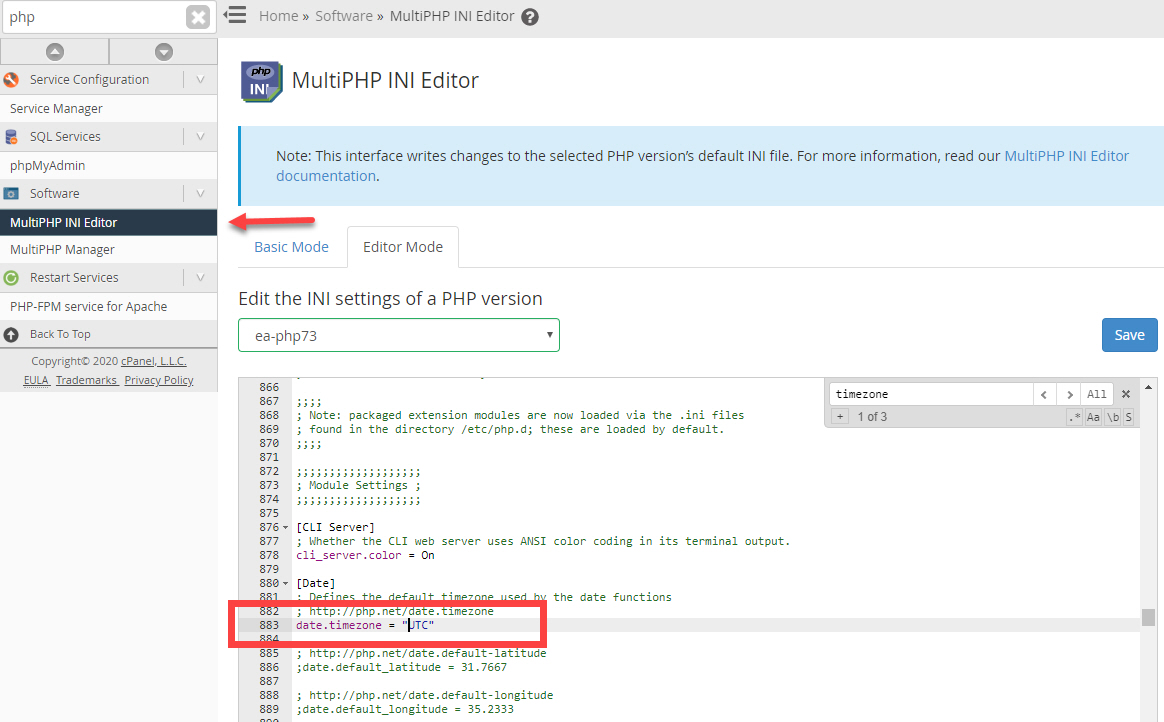Viewport: 1164px width, 722px height.
Task: Click editor scrollbar up arrow
Action: (x=1148, y=387)
